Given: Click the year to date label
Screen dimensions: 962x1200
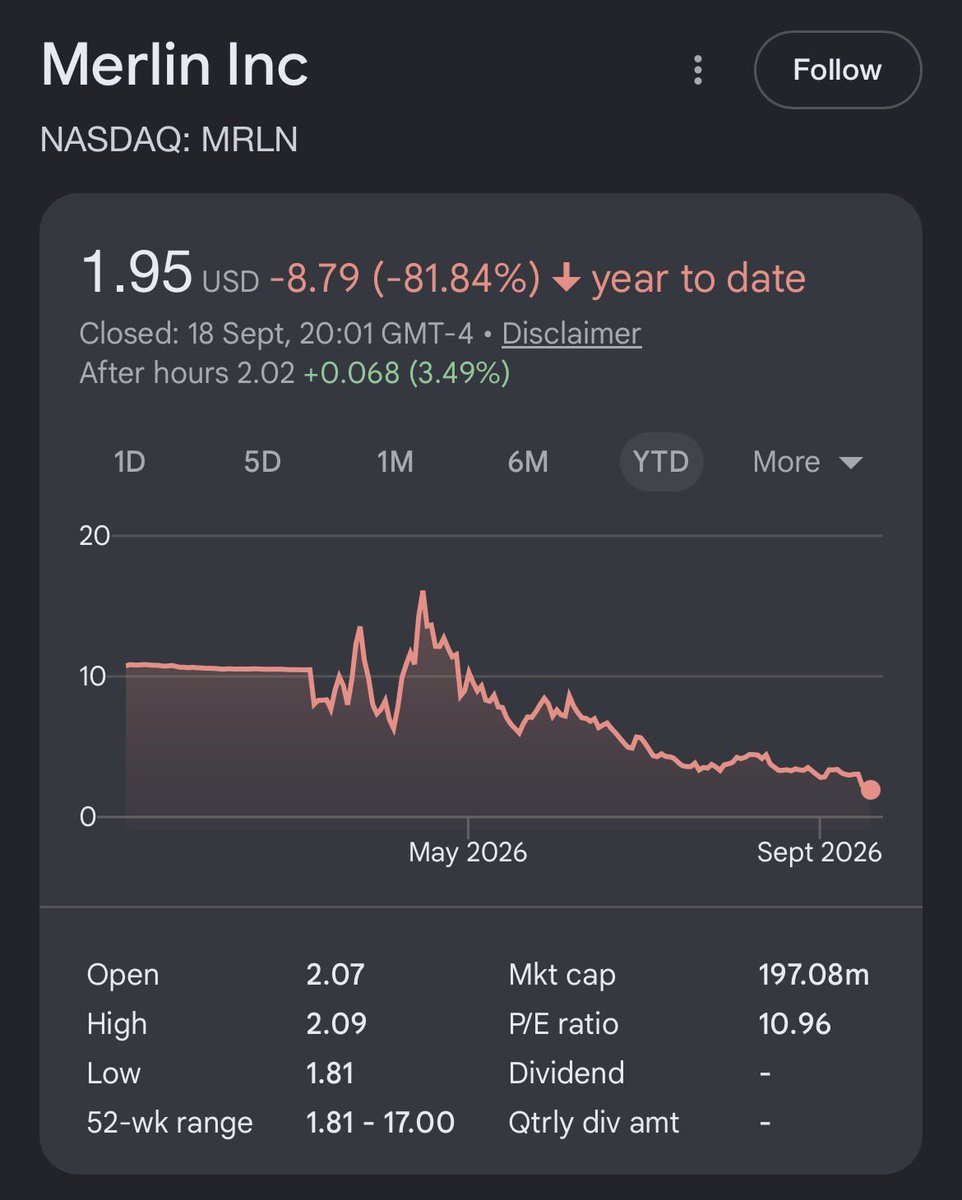Looking at the screenshot, I should (698, 278).
